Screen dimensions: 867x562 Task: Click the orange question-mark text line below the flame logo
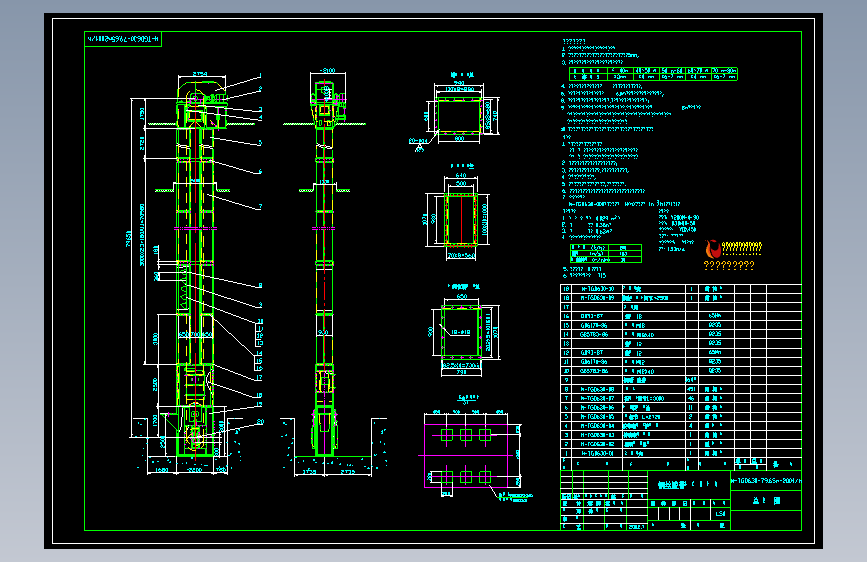click(x=729, y=266)
